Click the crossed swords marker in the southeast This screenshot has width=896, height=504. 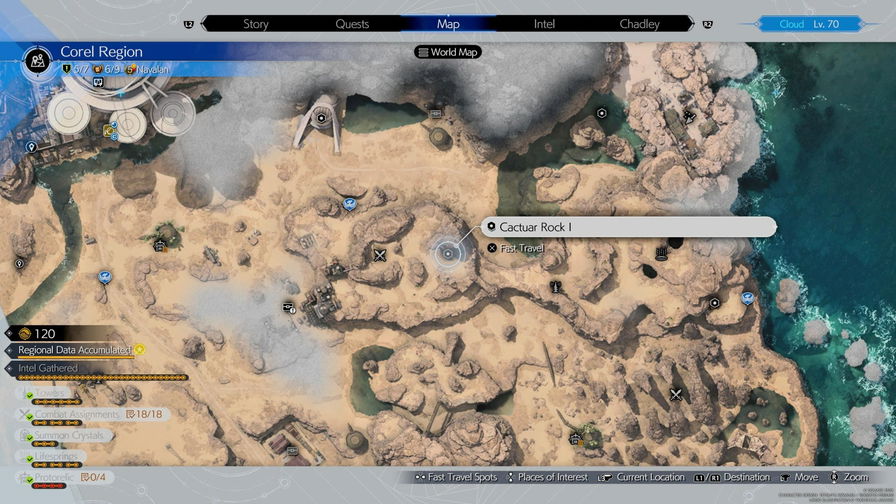(x=677, y=394)
